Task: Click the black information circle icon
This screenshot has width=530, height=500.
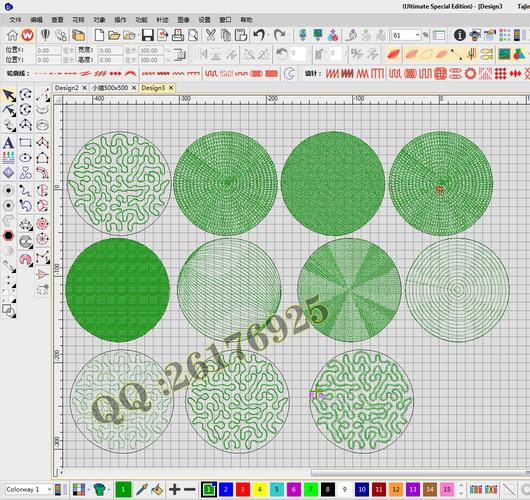Action: pos(460,35)
